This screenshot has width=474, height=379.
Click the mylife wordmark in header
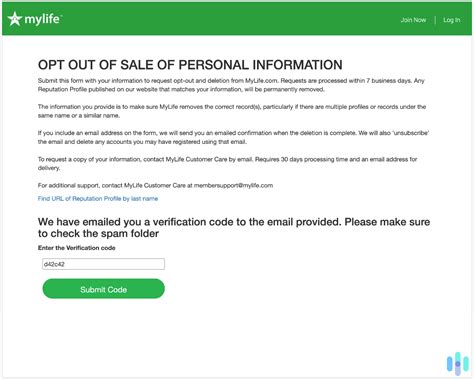43,19
